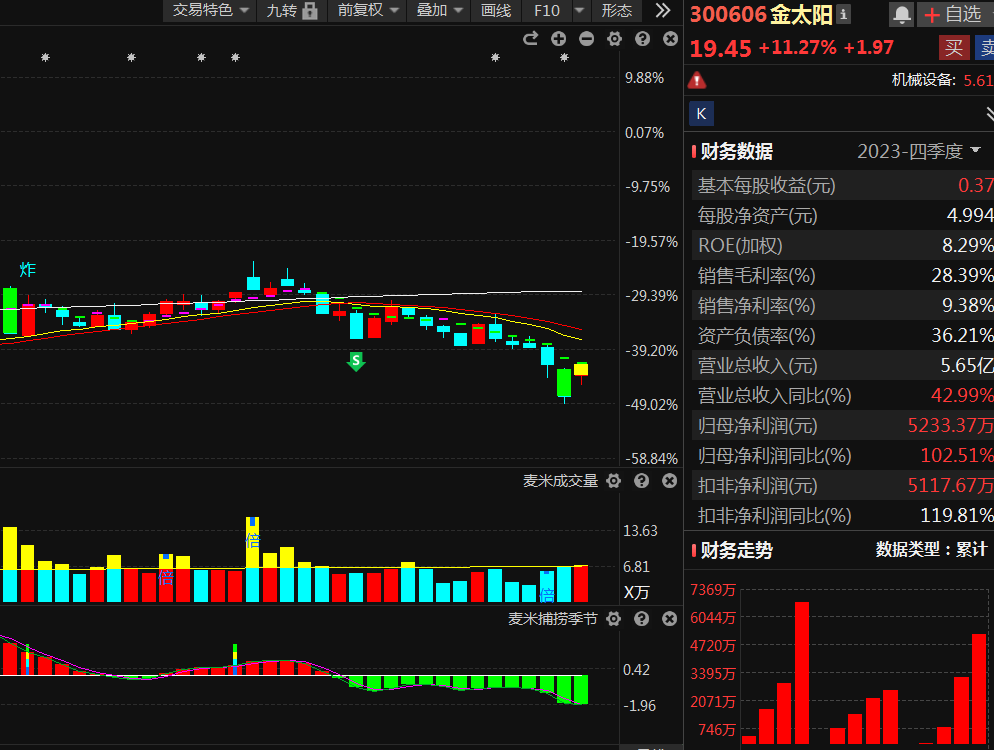The height and width of the screenshot is (750, 994).
Task: Add stock via 自选 button
Action: 954,14
